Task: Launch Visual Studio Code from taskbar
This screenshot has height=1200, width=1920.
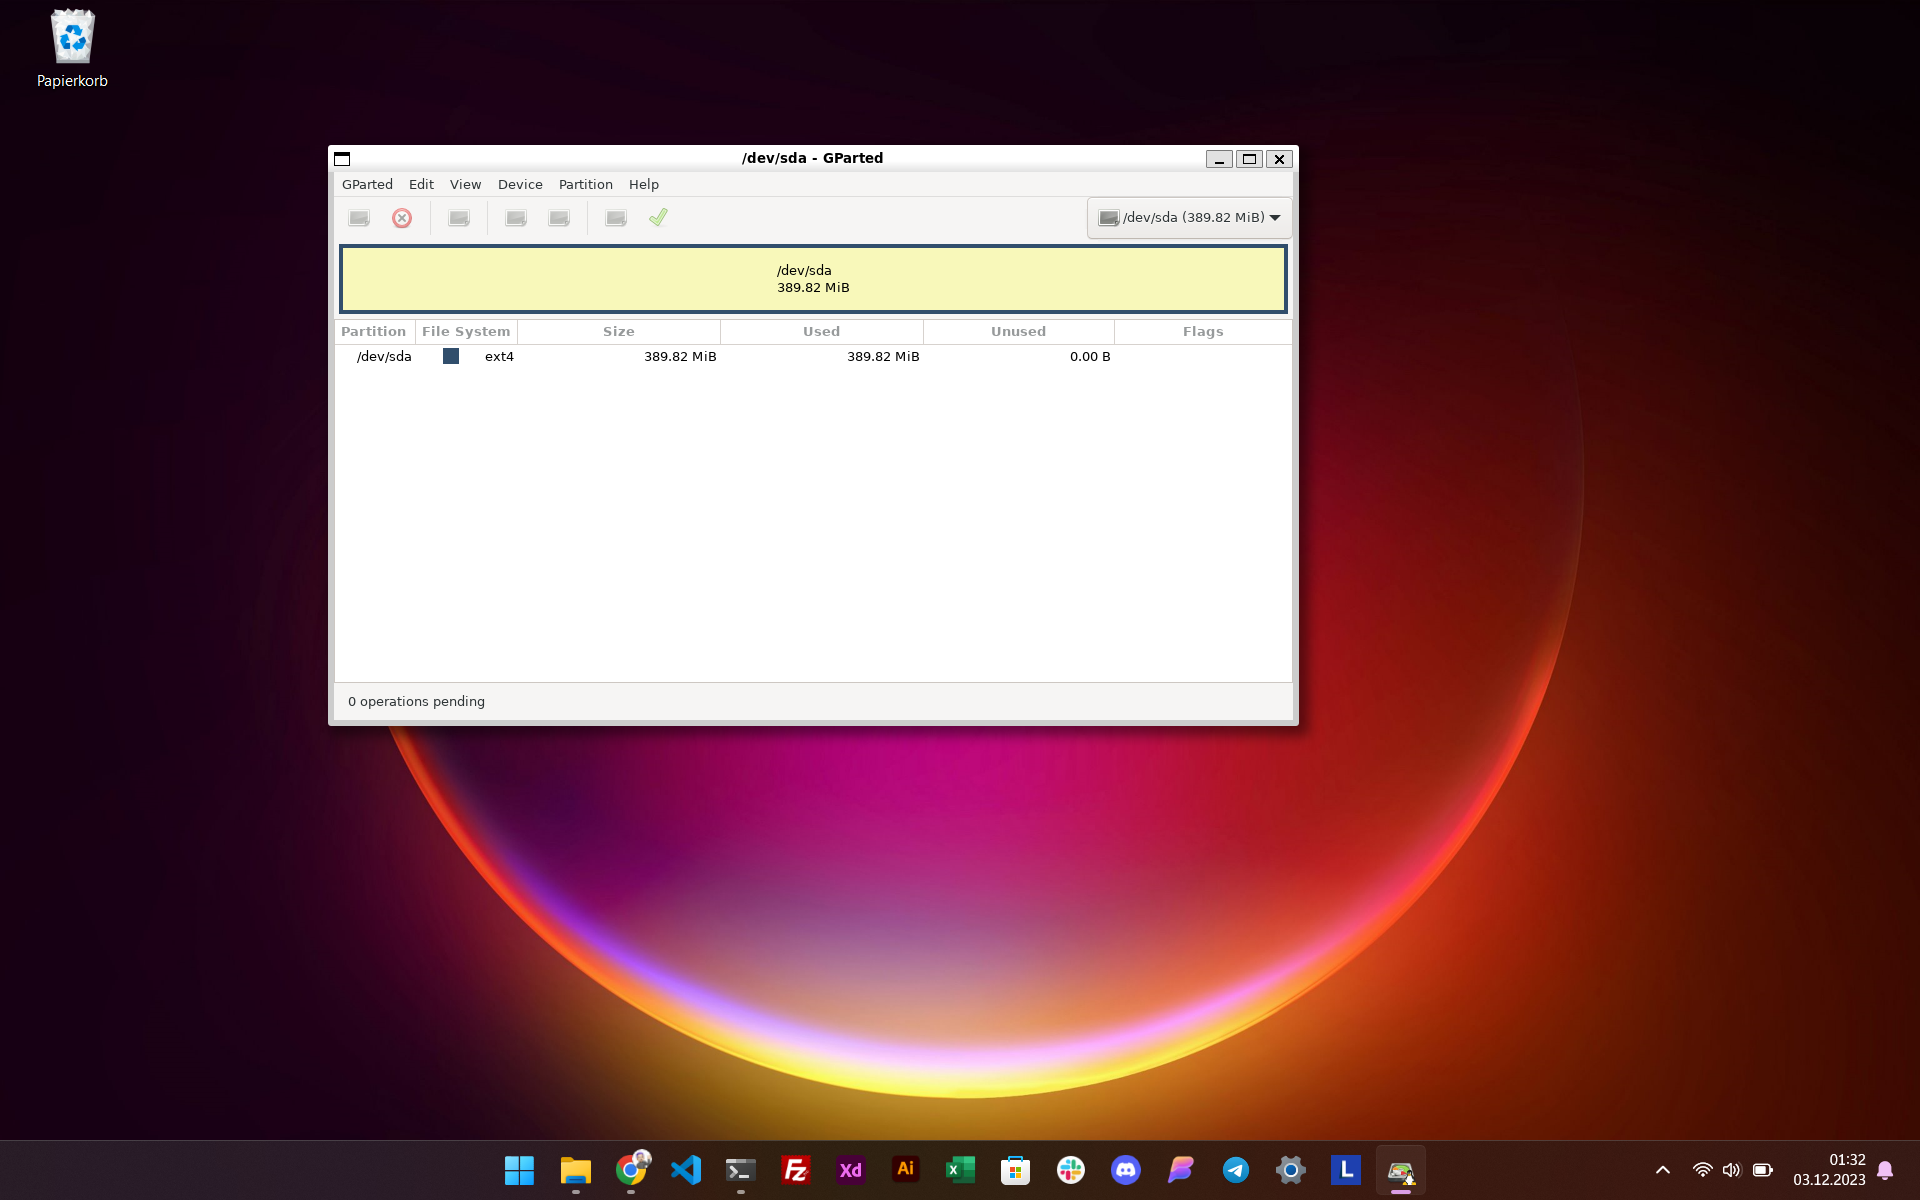Action: point(686,1170)
